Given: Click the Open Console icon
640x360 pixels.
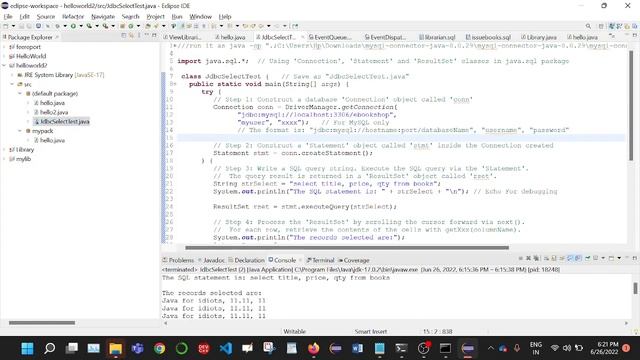Looking at the screenshot, I should 611,258.
